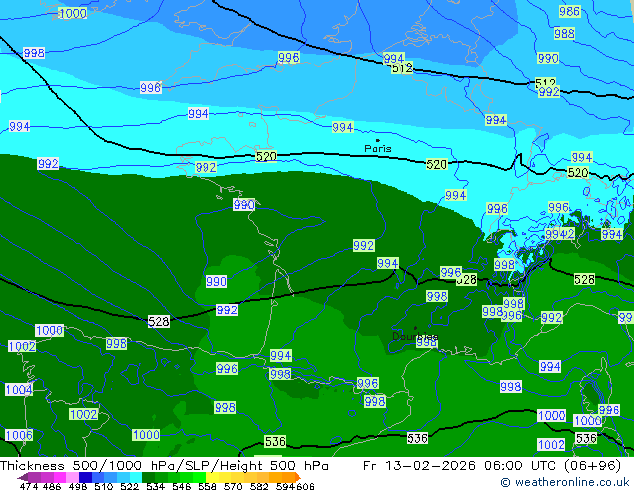Viewport: 634px width, 490px height.
Task: Select the 988 isobar label
Action: (564, 34)
